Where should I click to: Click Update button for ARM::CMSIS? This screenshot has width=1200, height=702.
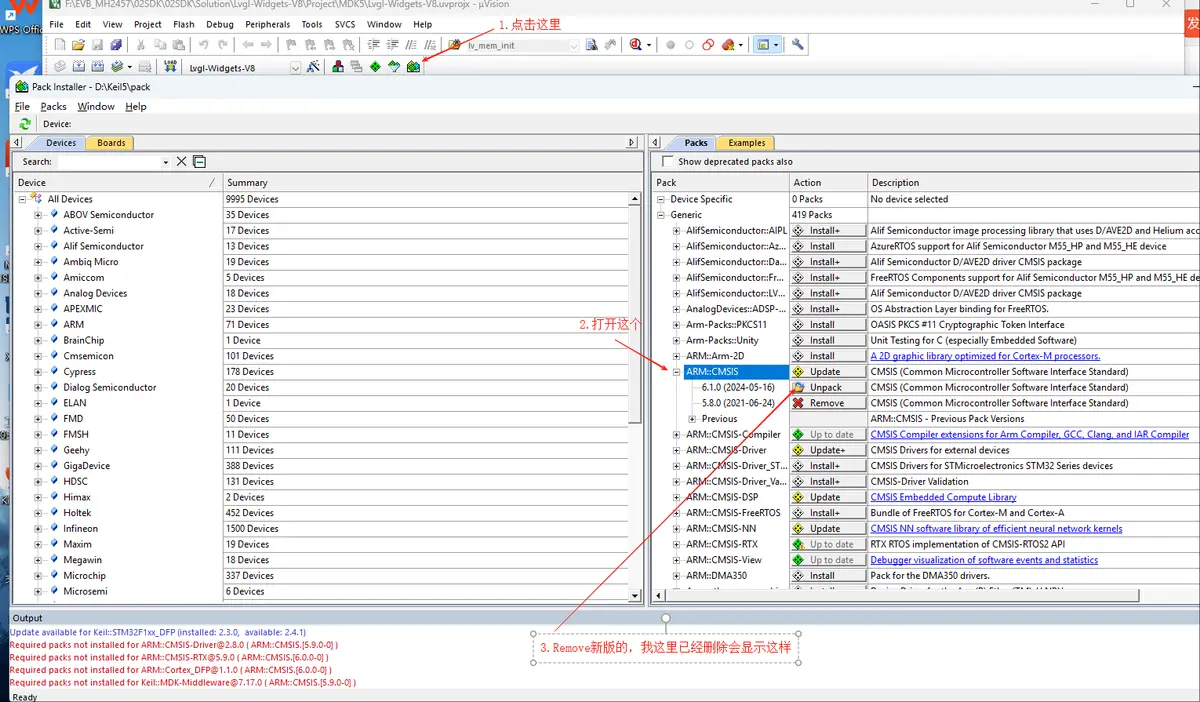[828, 372]
